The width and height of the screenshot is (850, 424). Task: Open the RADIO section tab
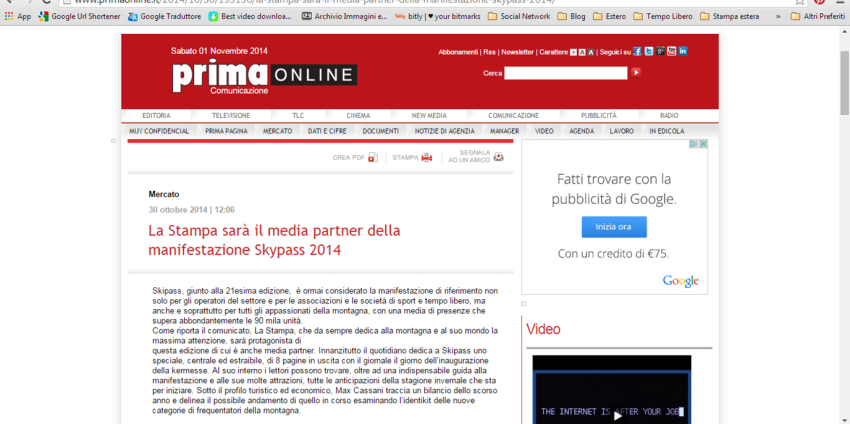coord(669,115)
